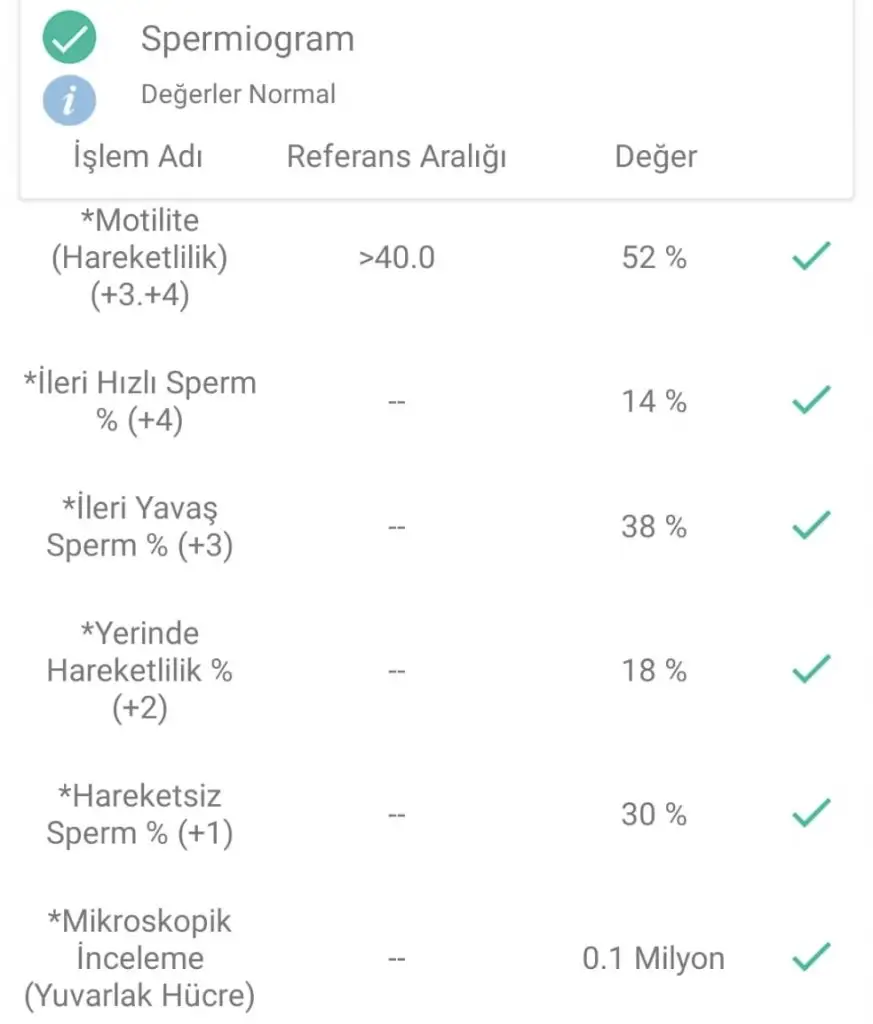The width and height of the screenshot is (873, 1024).
Task: Select the İşlem Adı column header
Action: point(139,157)
